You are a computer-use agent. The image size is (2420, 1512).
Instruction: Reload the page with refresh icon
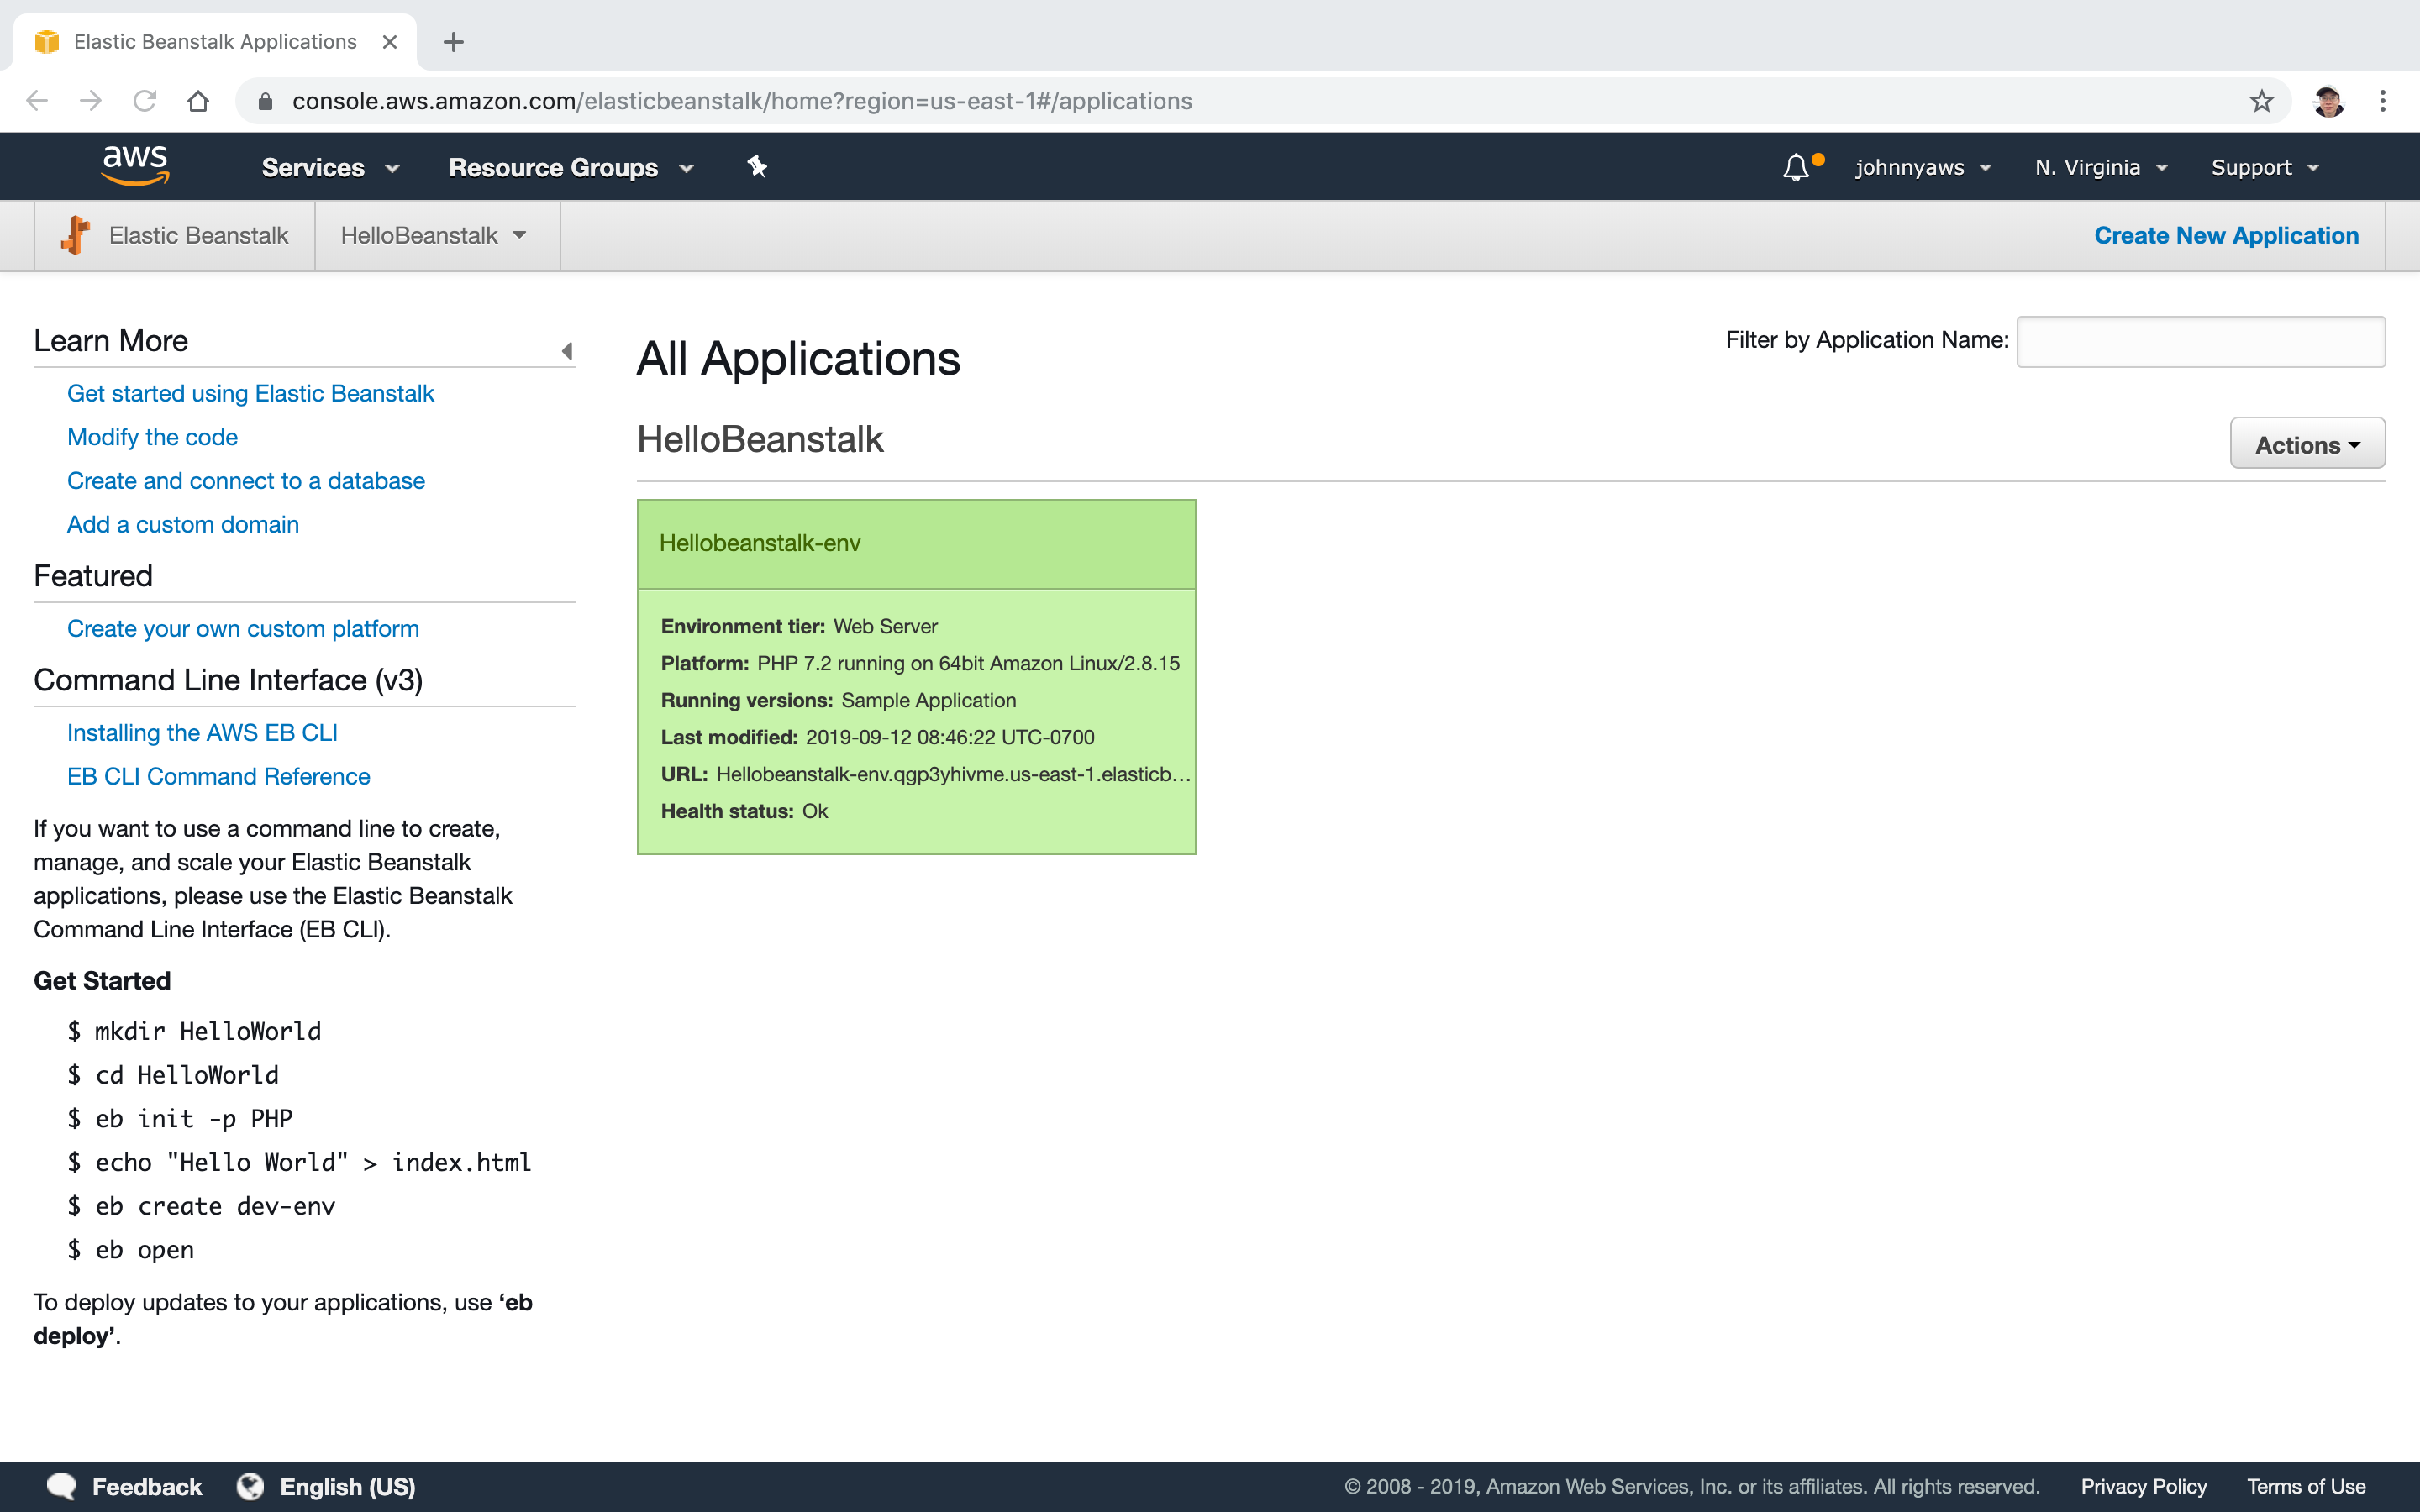[x=145, y=101]
